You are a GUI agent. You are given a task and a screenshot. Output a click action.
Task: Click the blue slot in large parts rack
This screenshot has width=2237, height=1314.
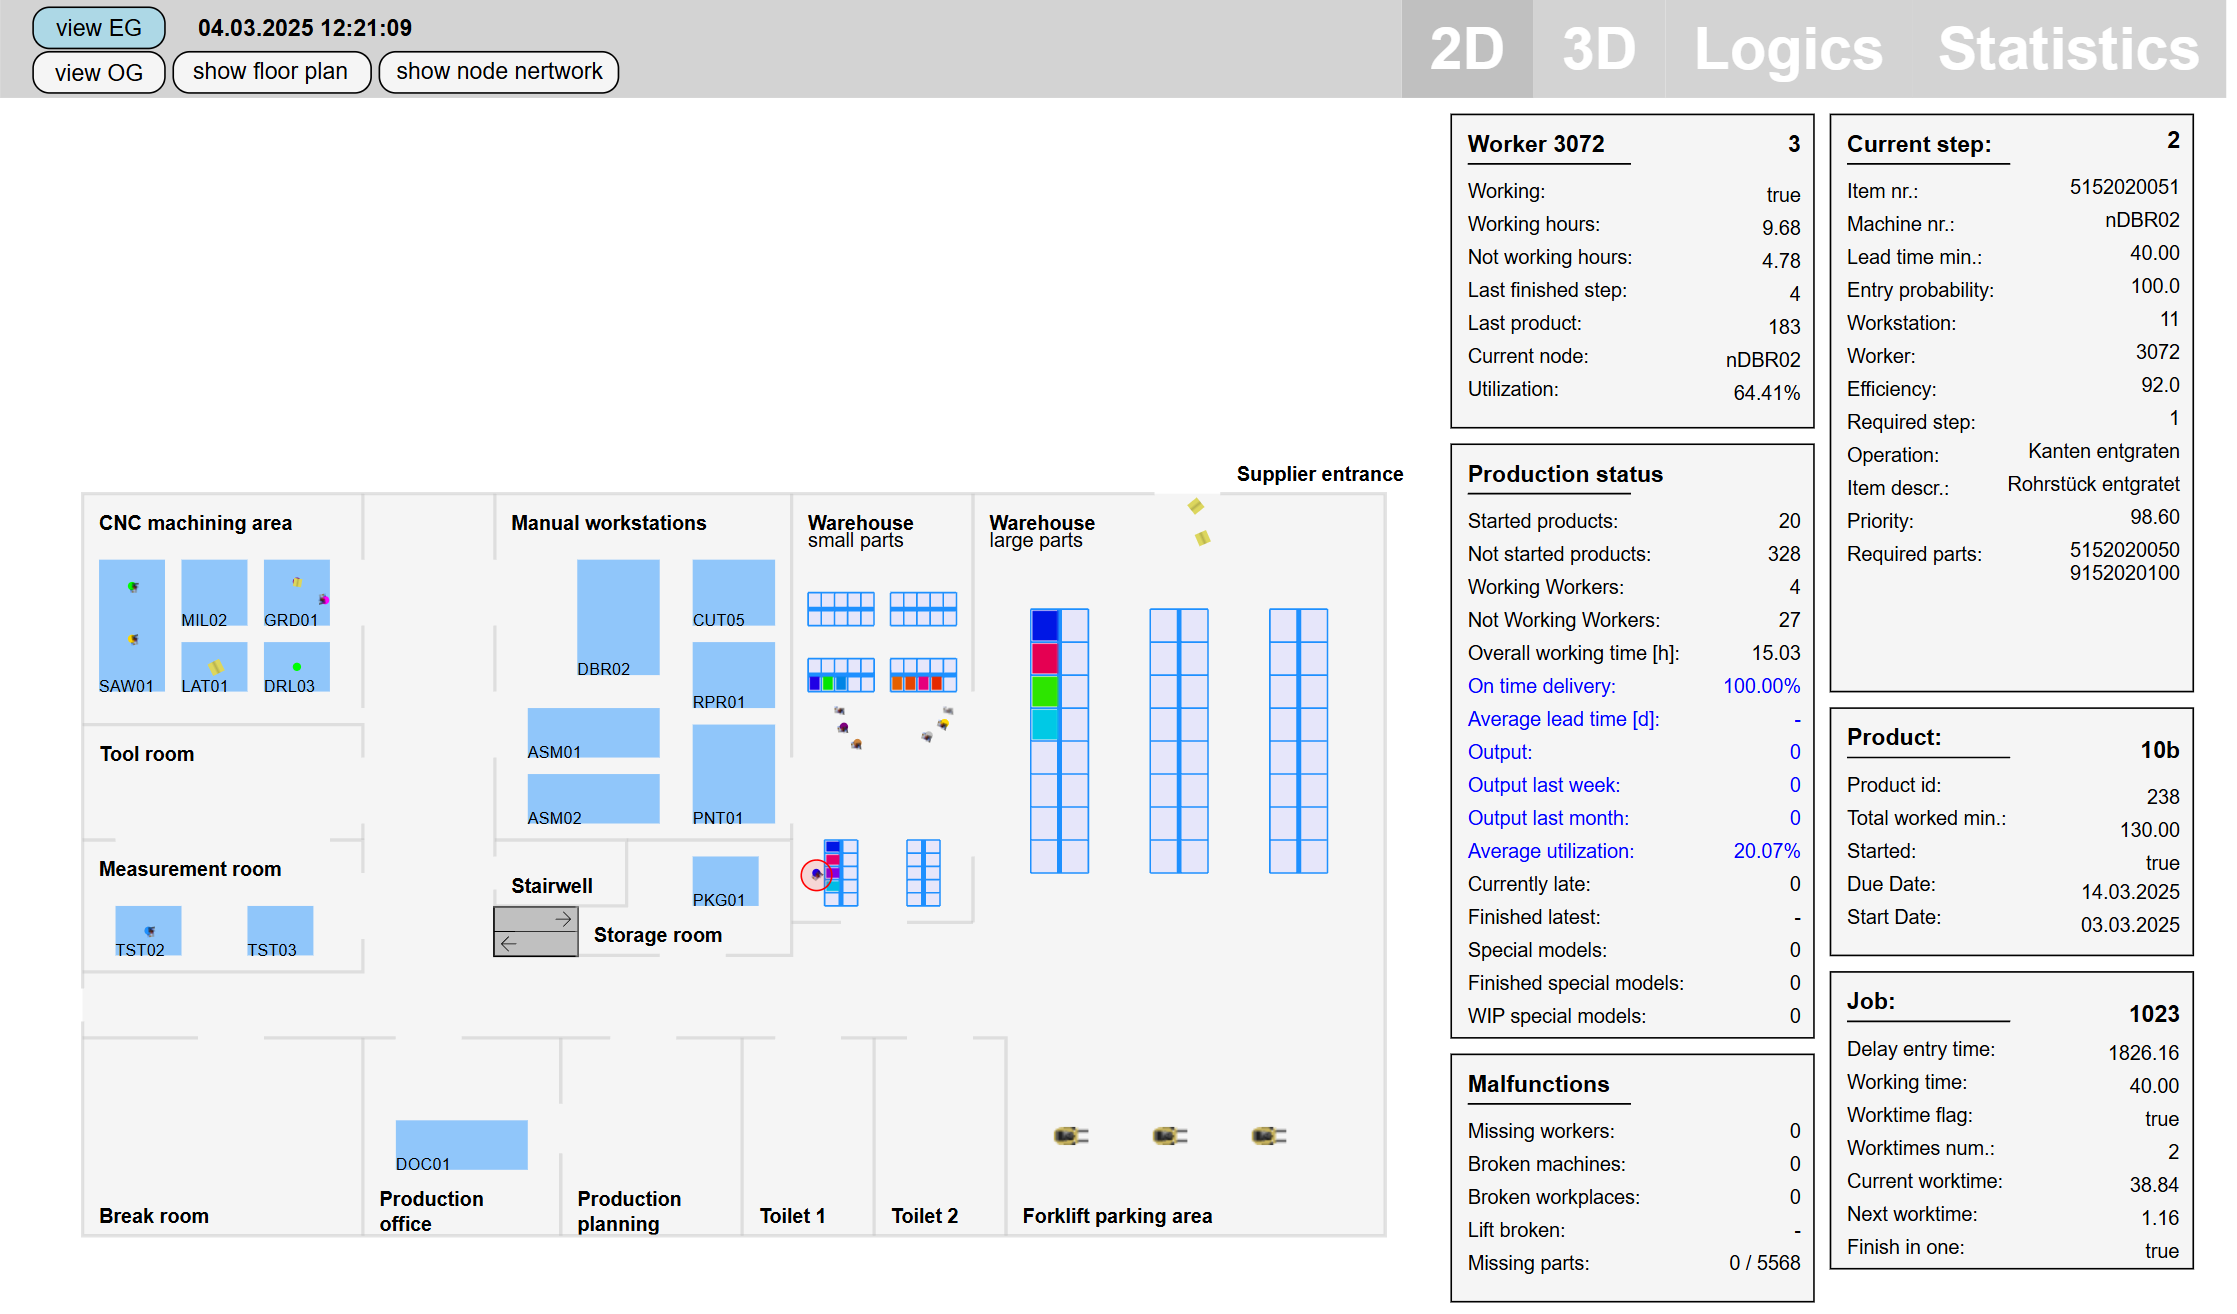pos(1045,626)
